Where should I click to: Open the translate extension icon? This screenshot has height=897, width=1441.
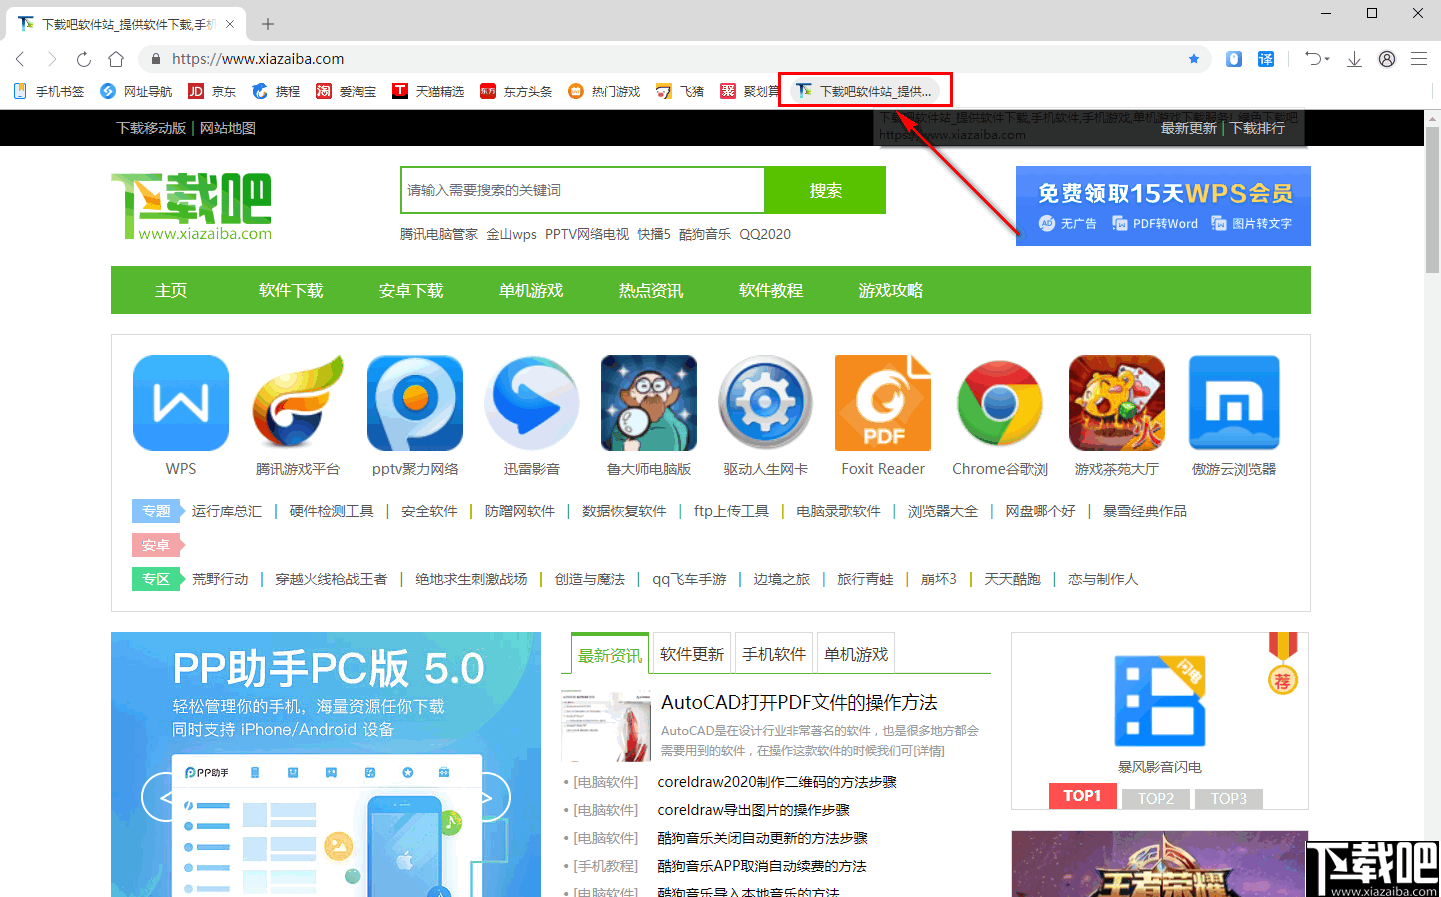[1266, 59]
